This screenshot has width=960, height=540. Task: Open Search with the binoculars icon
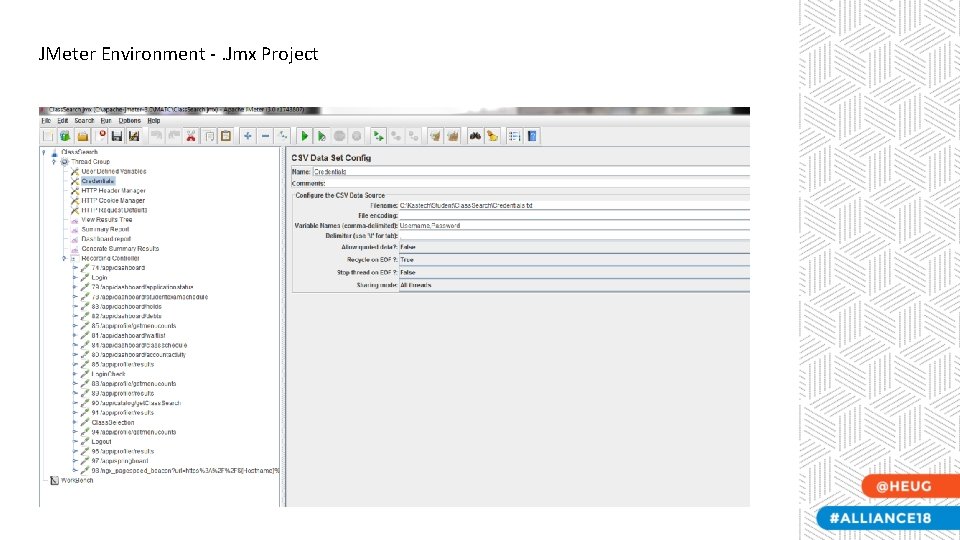[x=475, y=136]
